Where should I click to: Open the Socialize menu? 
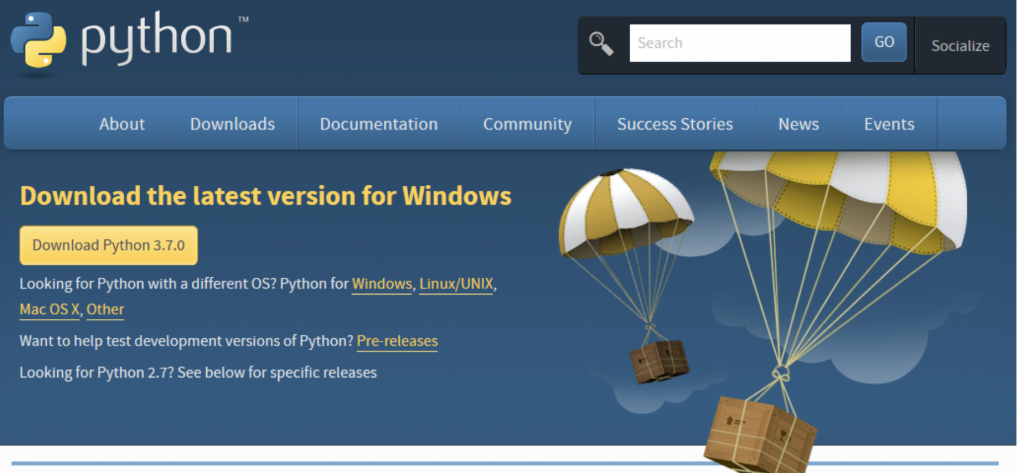point(960,46)
